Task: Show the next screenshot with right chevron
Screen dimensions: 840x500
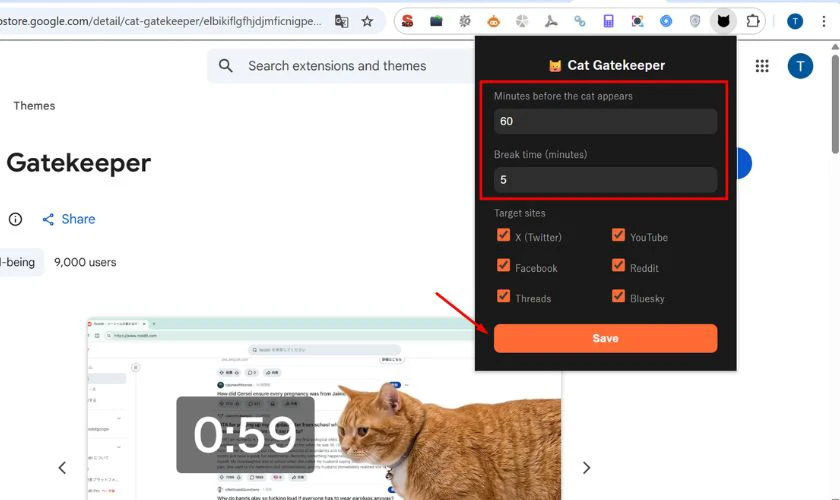Action: coord(587,468)
